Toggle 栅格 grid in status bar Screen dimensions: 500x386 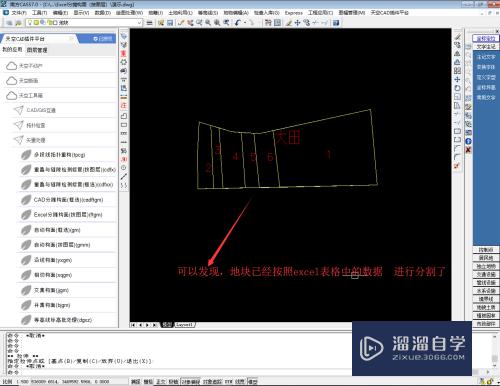coord(148,382)
